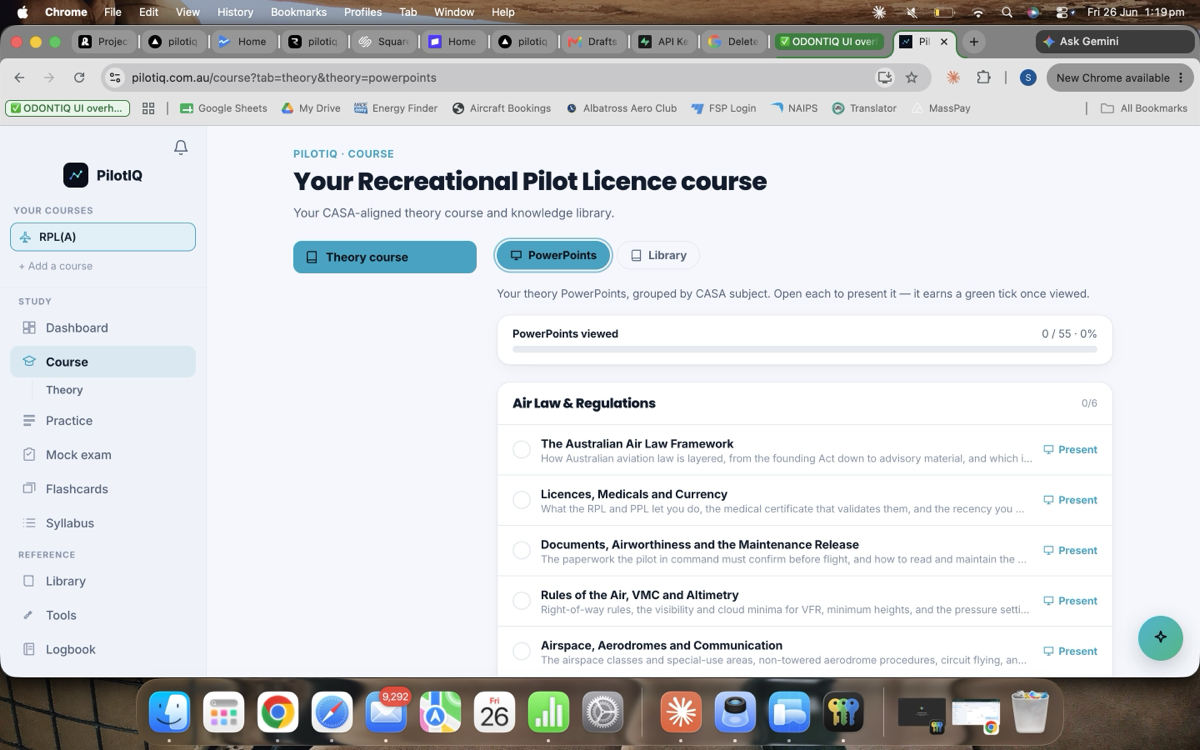Click the Tools pencil icon
Screen dimensions: 1200x750
point(29,615)
